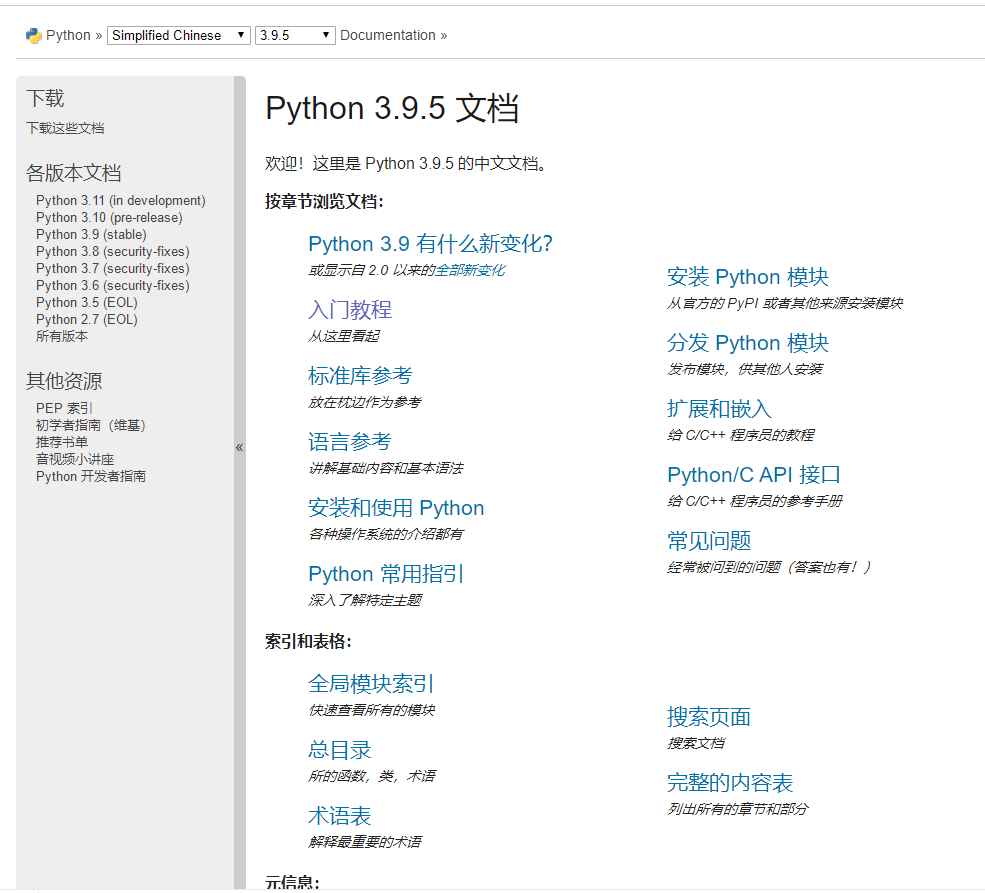Click the 其他资源 sidebar heading
Viewport: 985px width, 893px height.
(x=64, y=381)
